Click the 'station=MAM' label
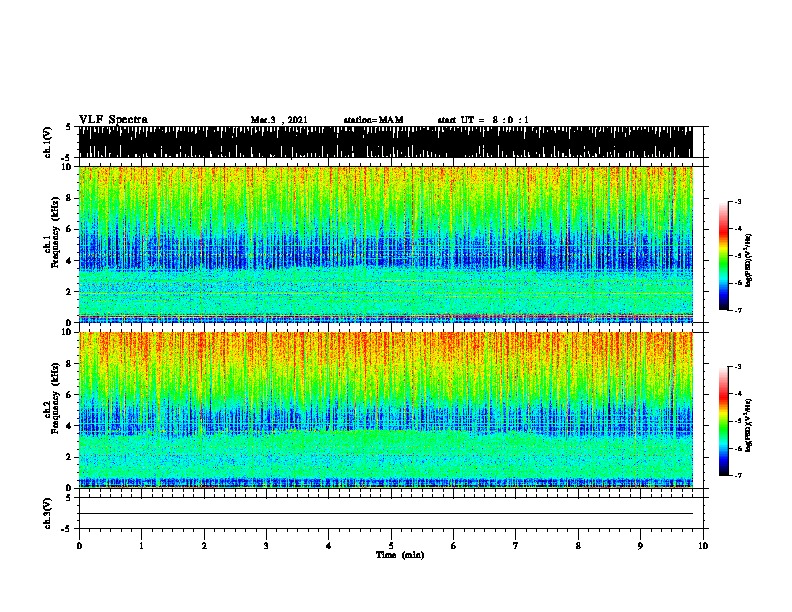 pyautogui.click(x=373, y=120)
